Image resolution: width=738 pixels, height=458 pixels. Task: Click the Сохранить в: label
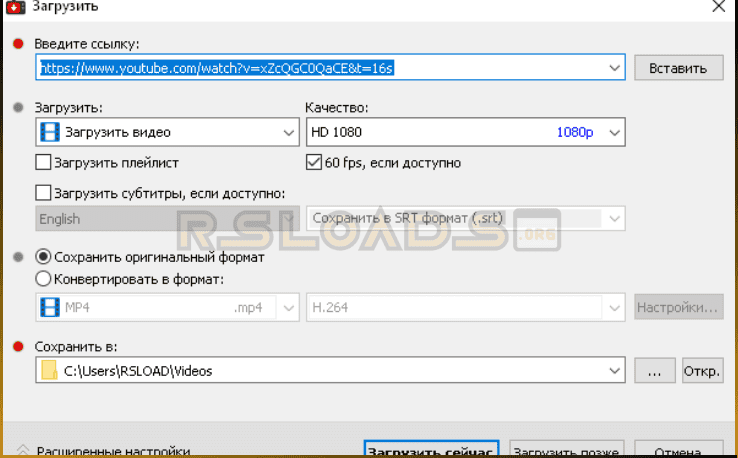(x=76, y=346)
